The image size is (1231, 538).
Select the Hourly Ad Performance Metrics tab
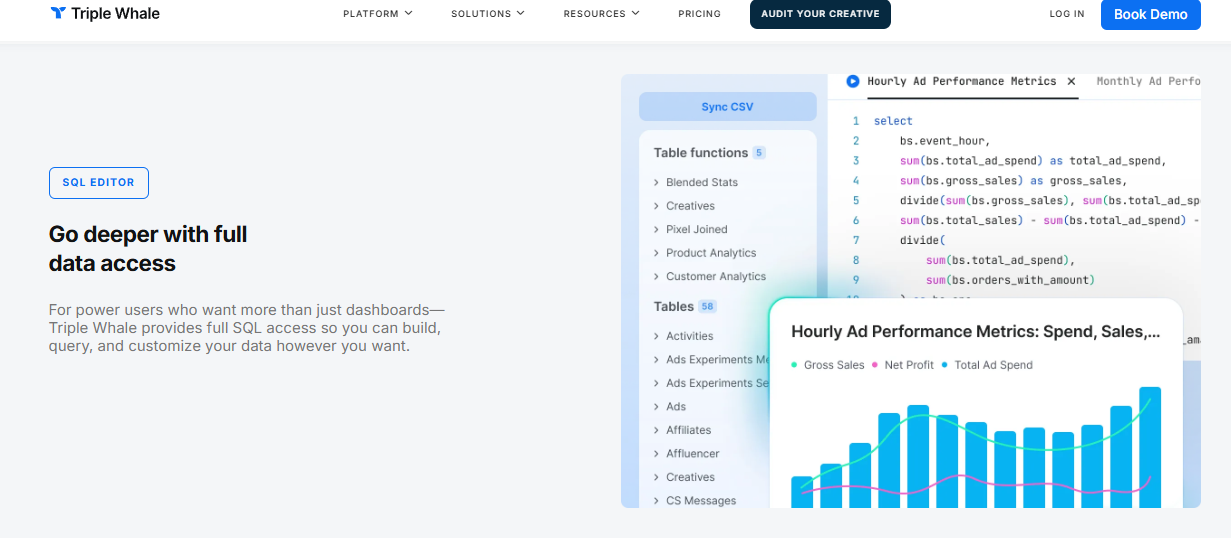tap(961, 81)
